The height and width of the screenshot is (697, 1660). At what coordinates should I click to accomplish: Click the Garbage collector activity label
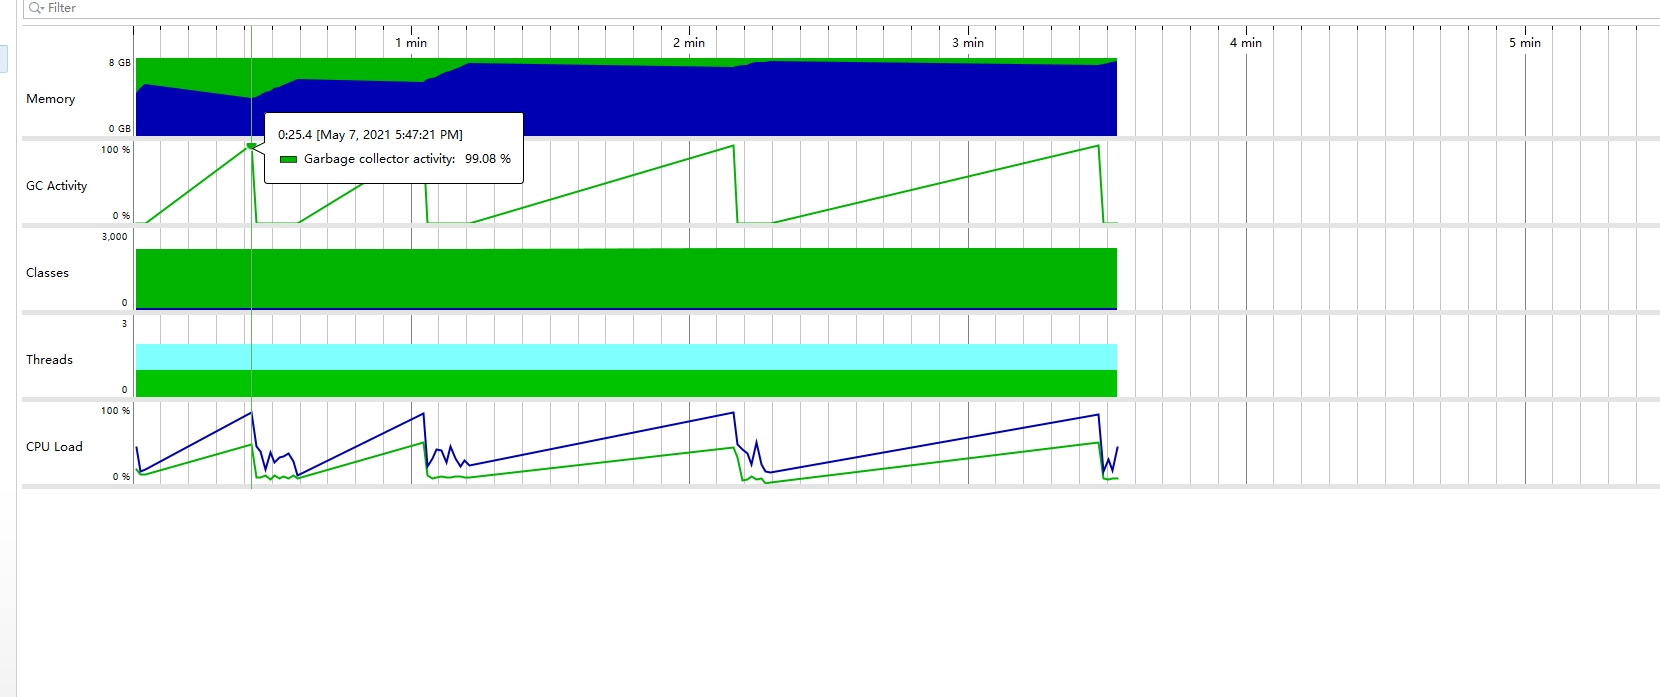pyautogui.click(x=380, y=159)
